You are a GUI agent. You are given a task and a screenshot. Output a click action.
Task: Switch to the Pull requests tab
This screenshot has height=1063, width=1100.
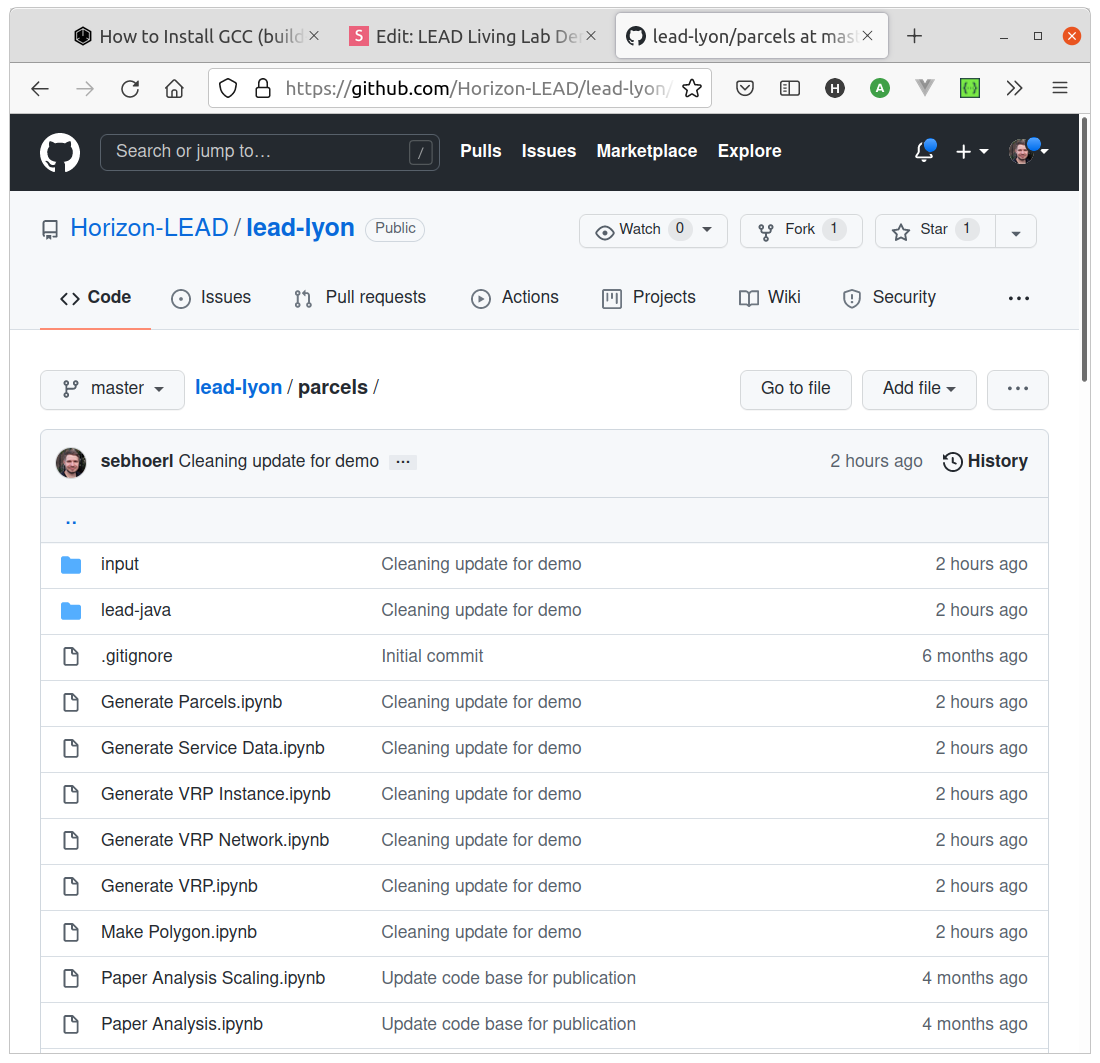(360, 297)
